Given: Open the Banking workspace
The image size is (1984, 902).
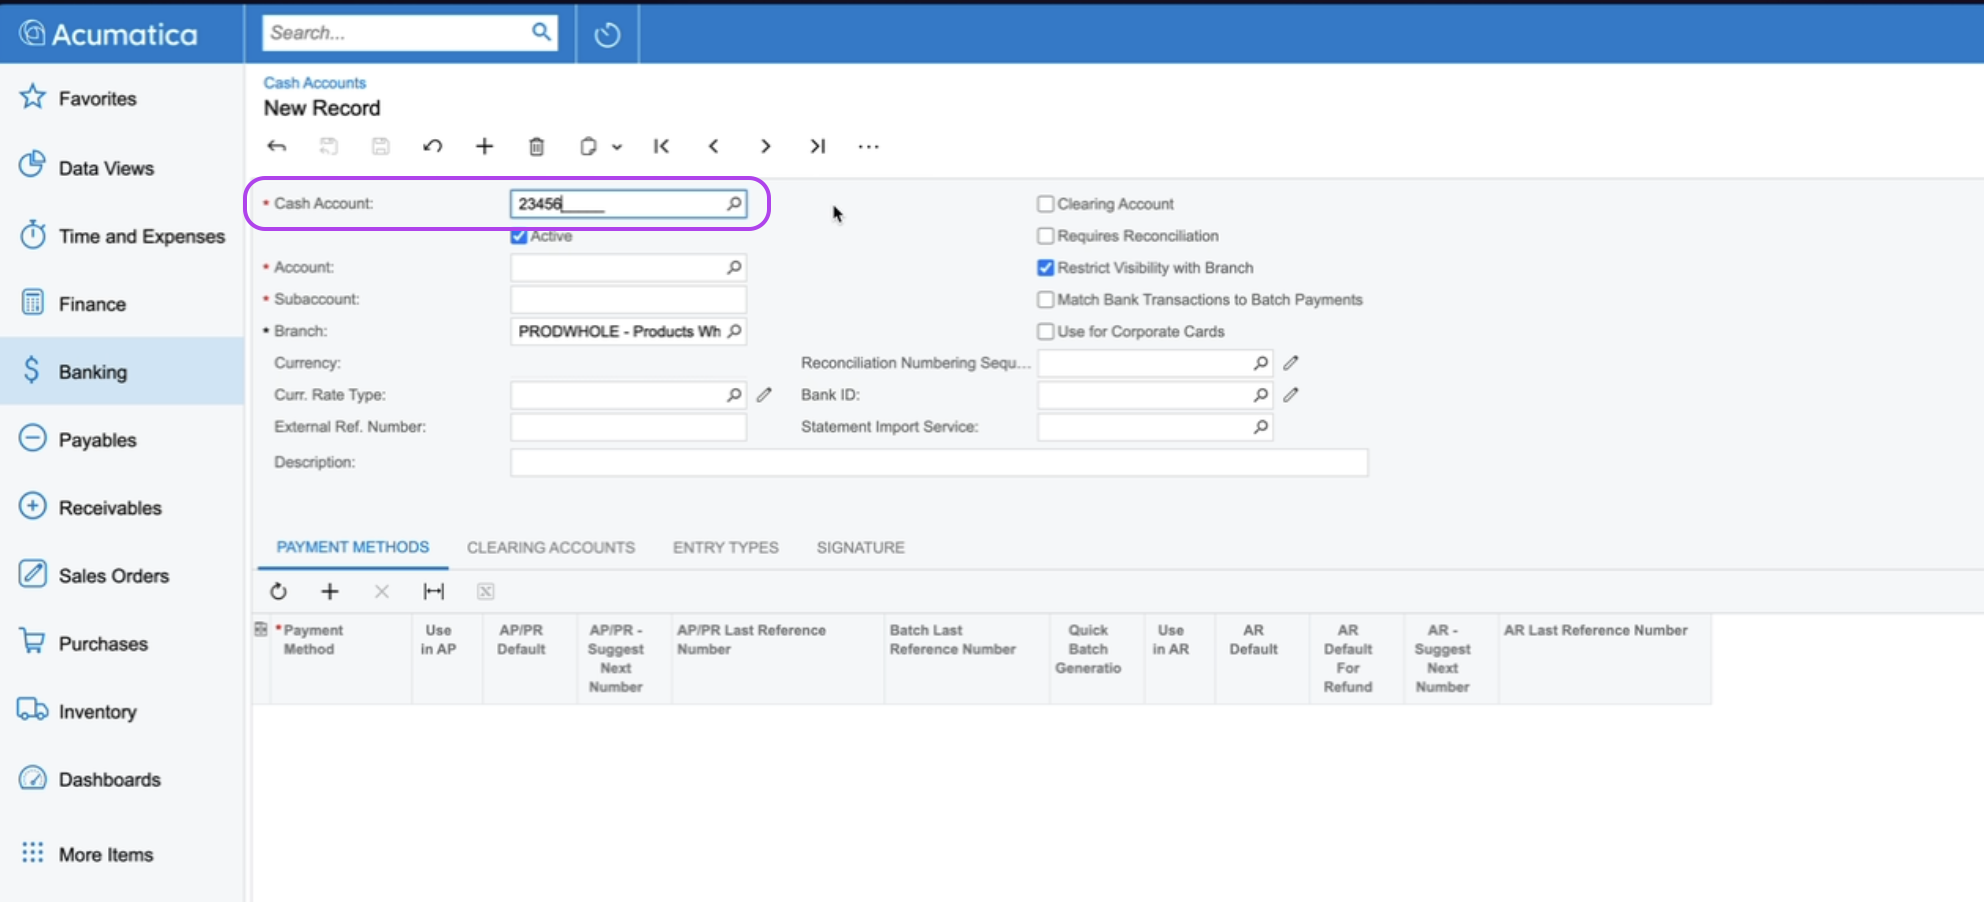Looking at the screenshot, I should pyautogui.click(x=122, y=371).
